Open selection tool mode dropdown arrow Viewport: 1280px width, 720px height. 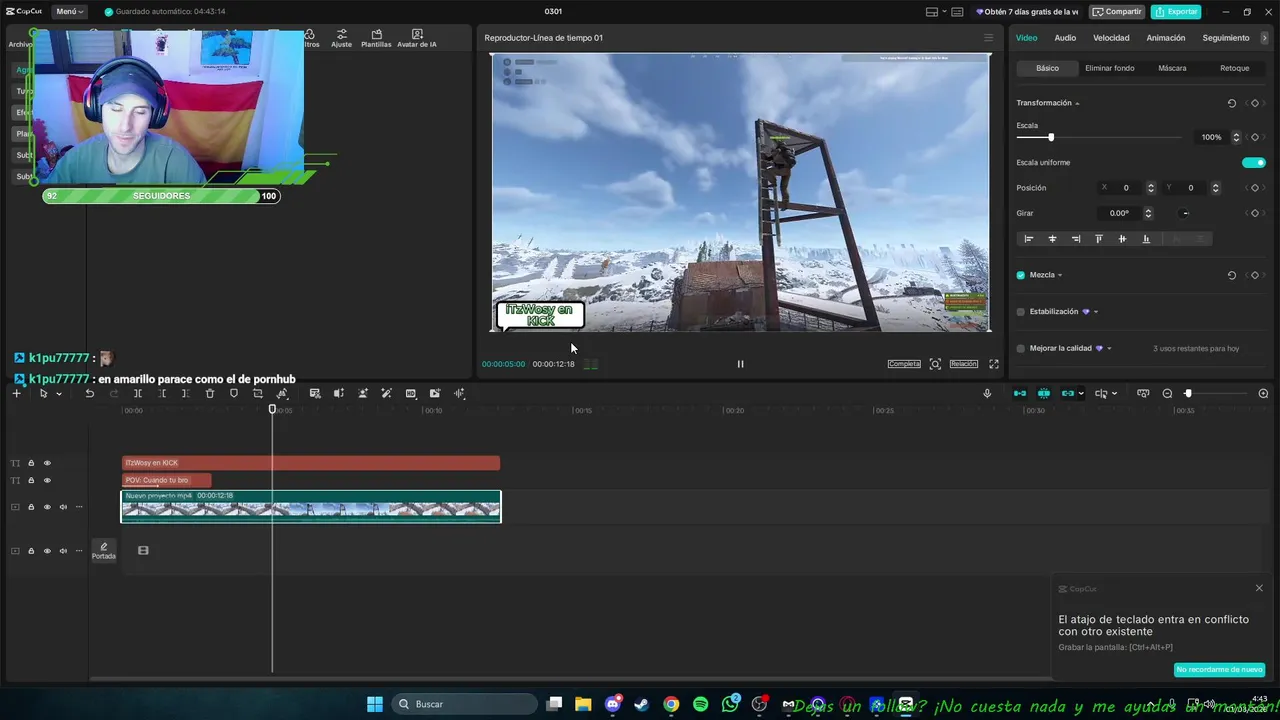click(59, 394)
